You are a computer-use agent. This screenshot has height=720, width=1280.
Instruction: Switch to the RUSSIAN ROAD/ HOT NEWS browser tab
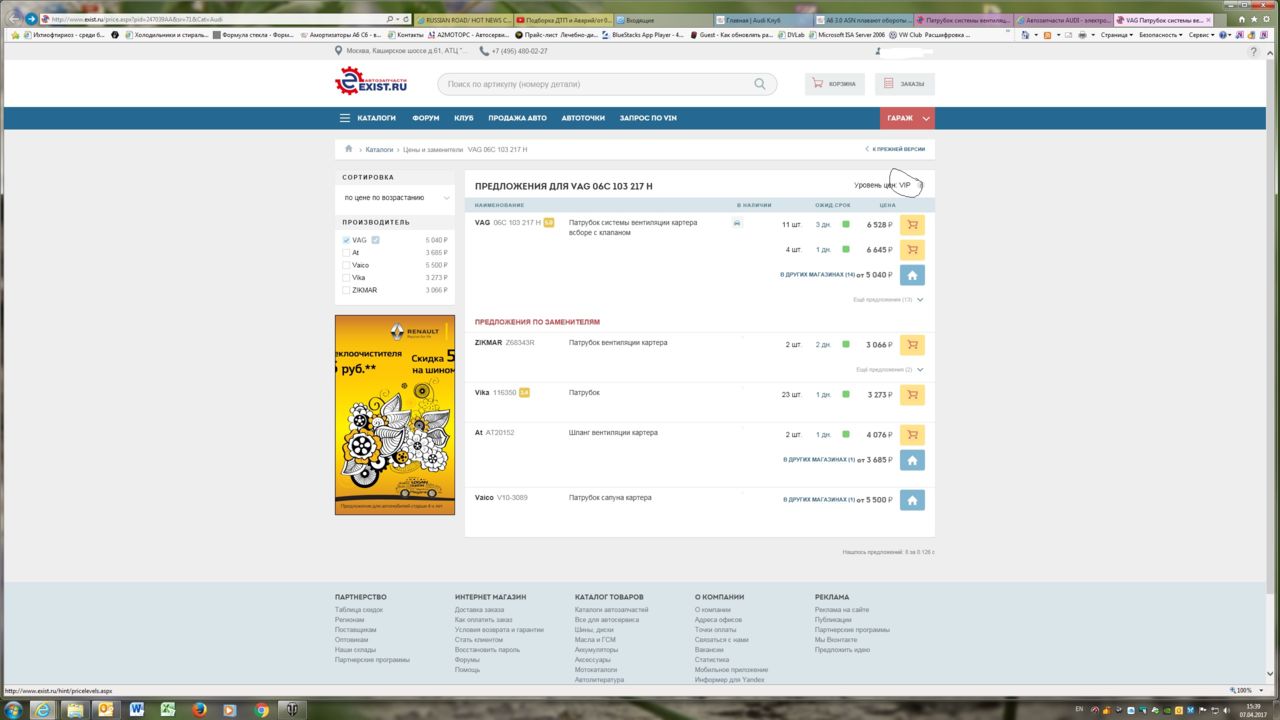pos(464,19)
